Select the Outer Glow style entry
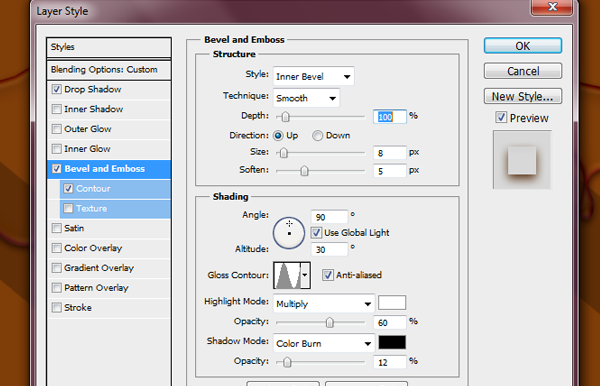 (88, 129)
